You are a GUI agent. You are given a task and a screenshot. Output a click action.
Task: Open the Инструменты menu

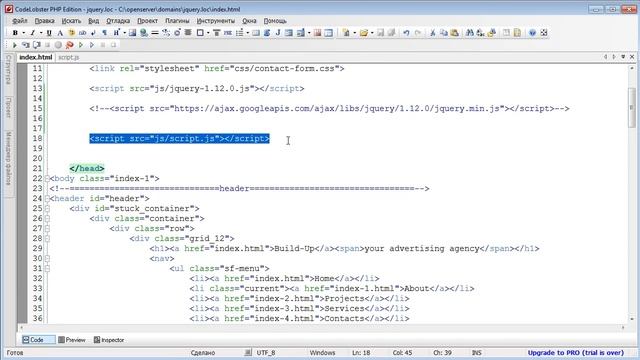[x=216, y=20]
